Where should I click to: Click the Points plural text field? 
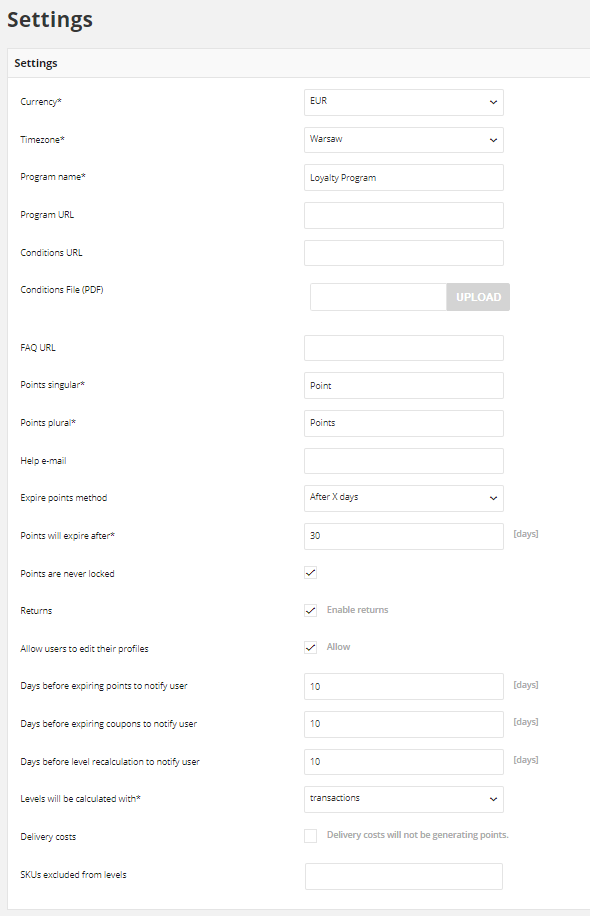[x=404, y=424]
